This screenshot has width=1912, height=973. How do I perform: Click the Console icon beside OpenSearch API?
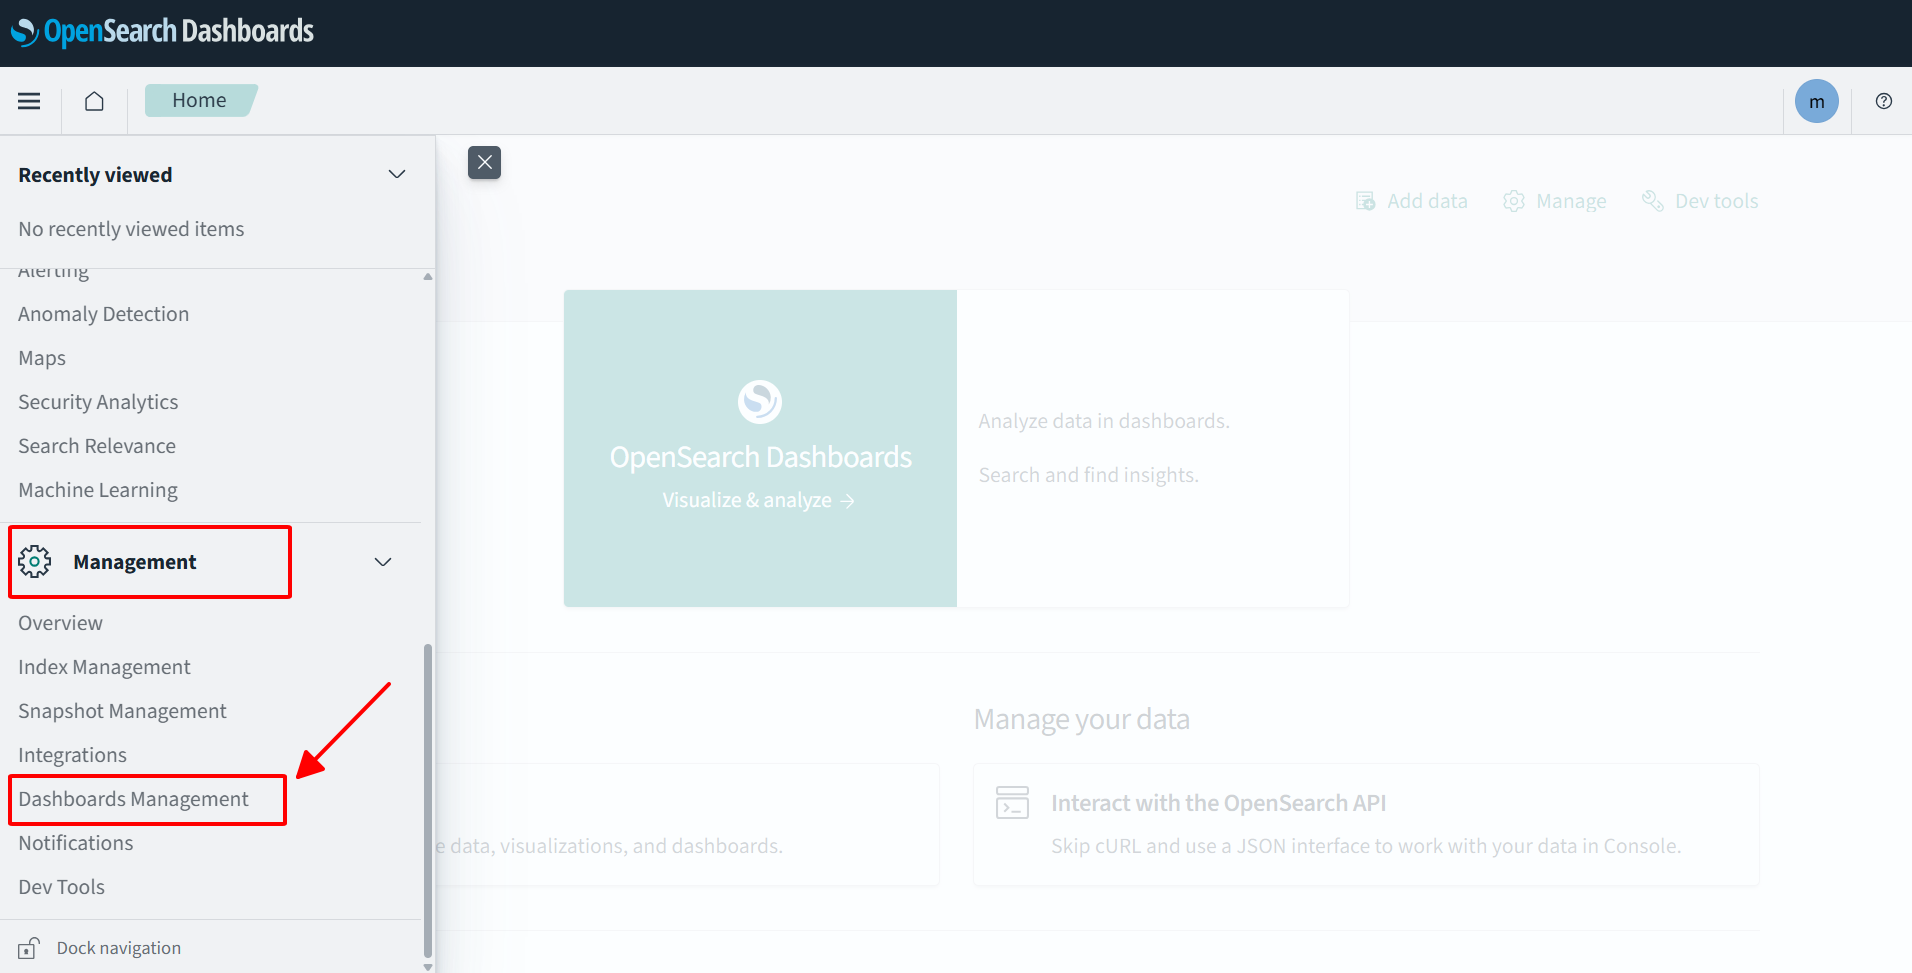[1012, 803]
